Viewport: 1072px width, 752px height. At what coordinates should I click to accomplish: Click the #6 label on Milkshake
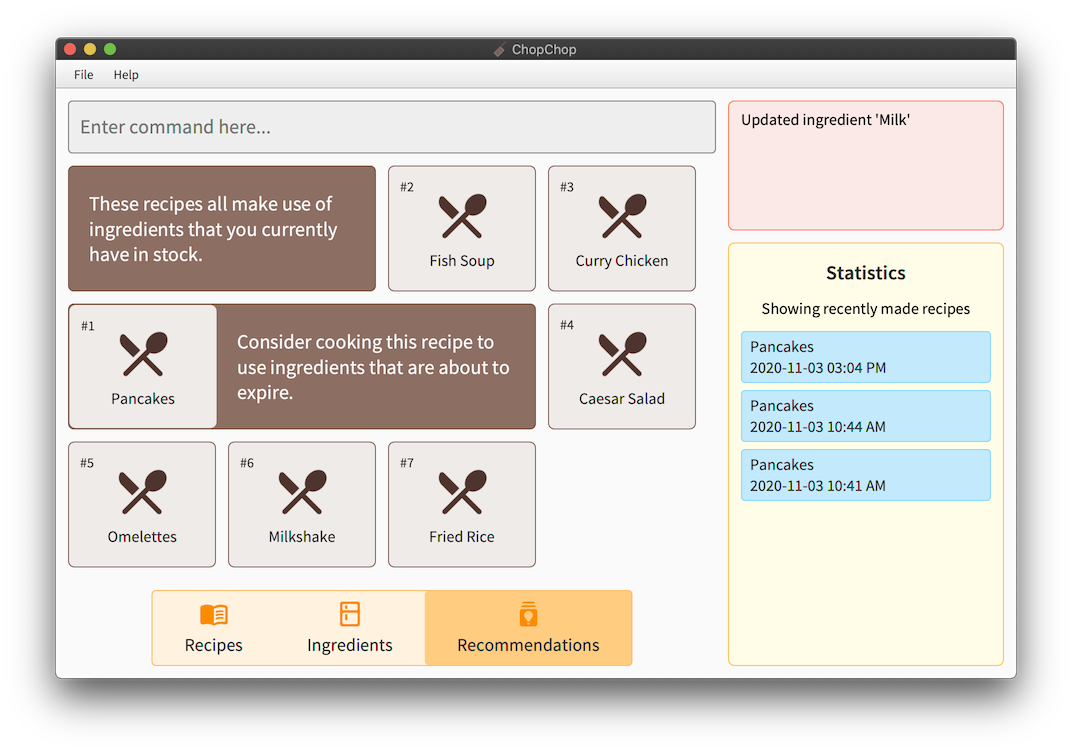(x=247, y=464)
